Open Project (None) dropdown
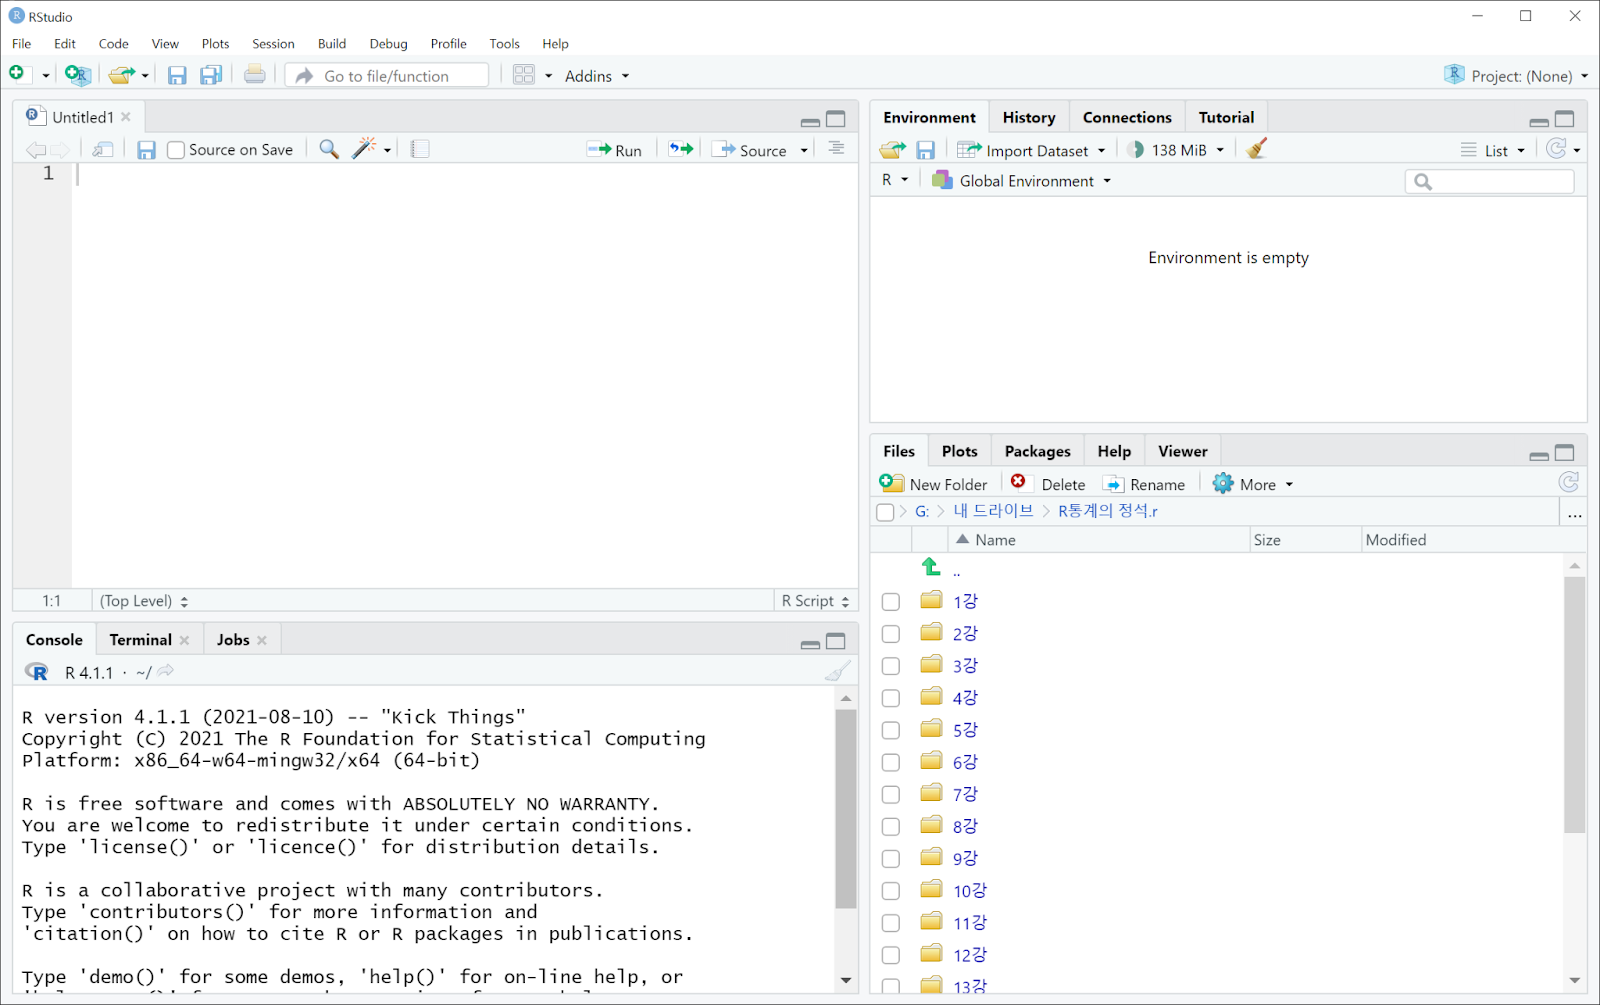1600x1005 pixels. tap(1516, 76)
